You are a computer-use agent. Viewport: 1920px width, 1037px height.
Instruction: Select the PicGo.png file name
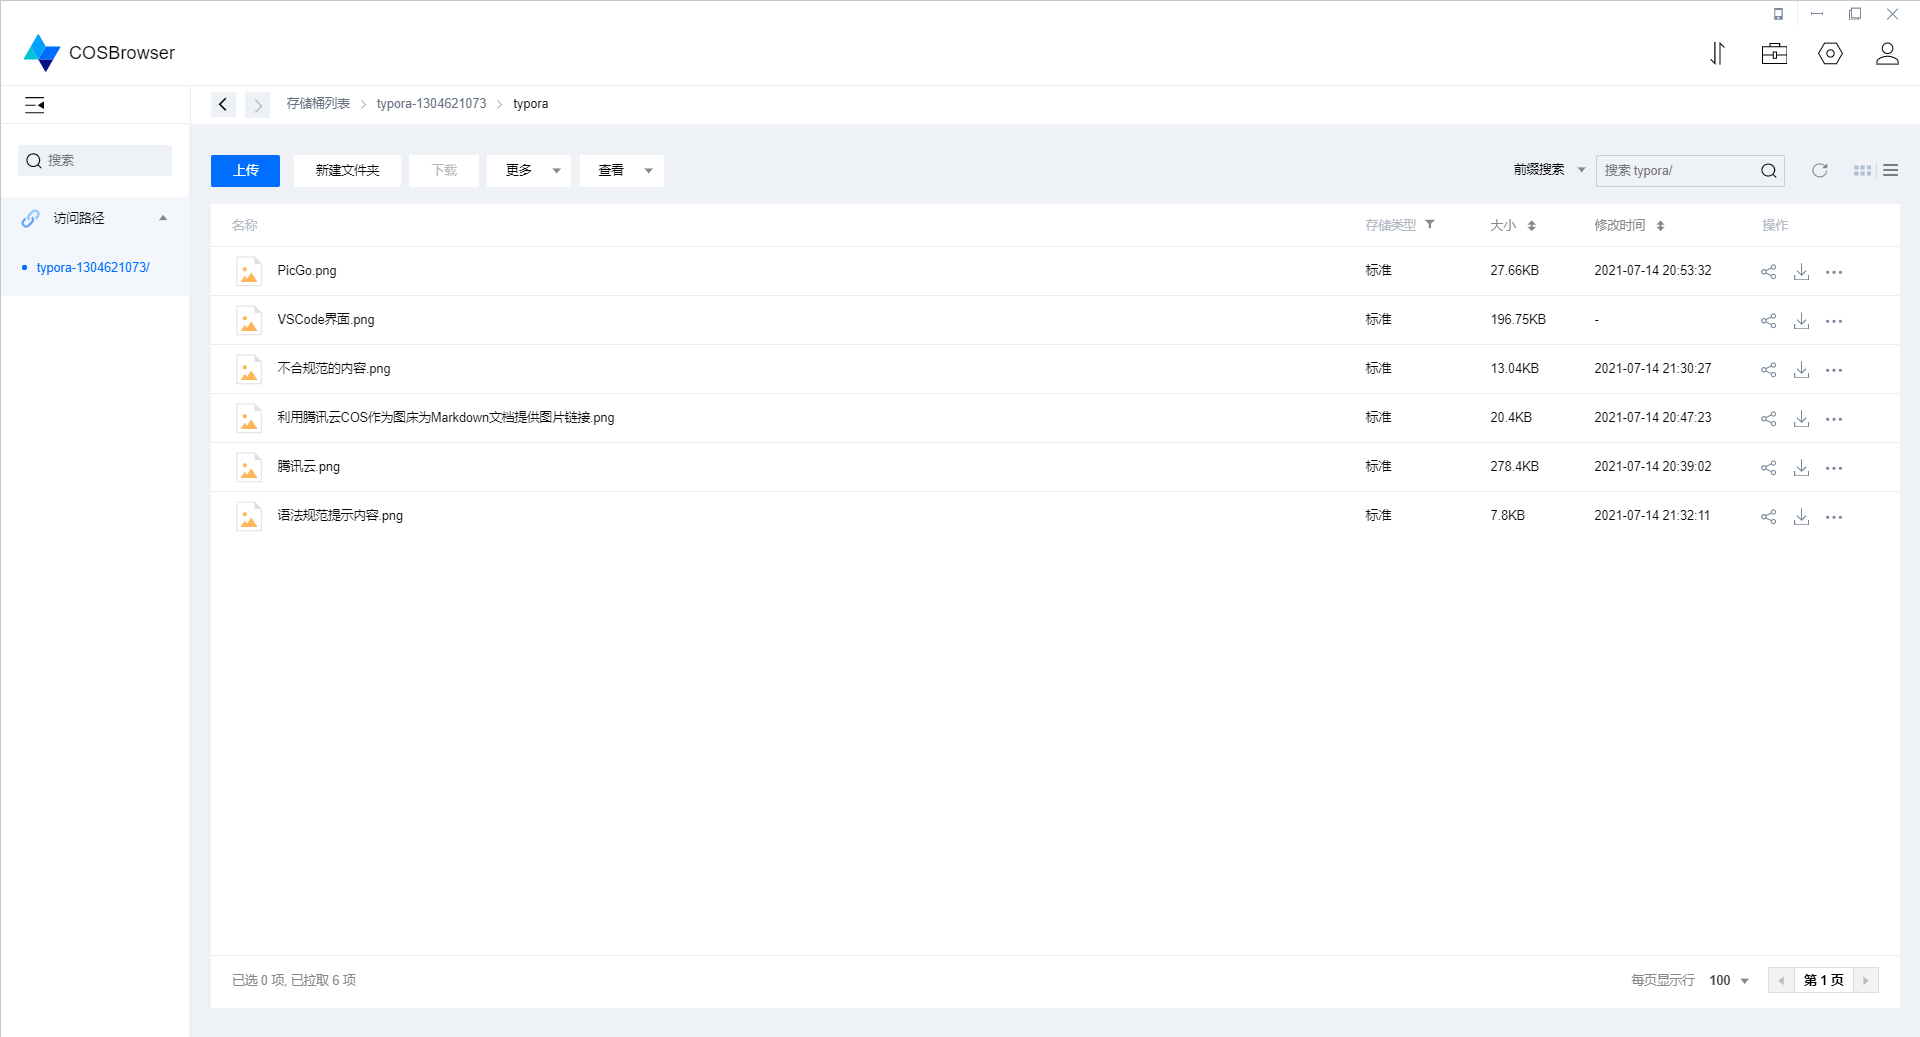click(x=307, y=271)
